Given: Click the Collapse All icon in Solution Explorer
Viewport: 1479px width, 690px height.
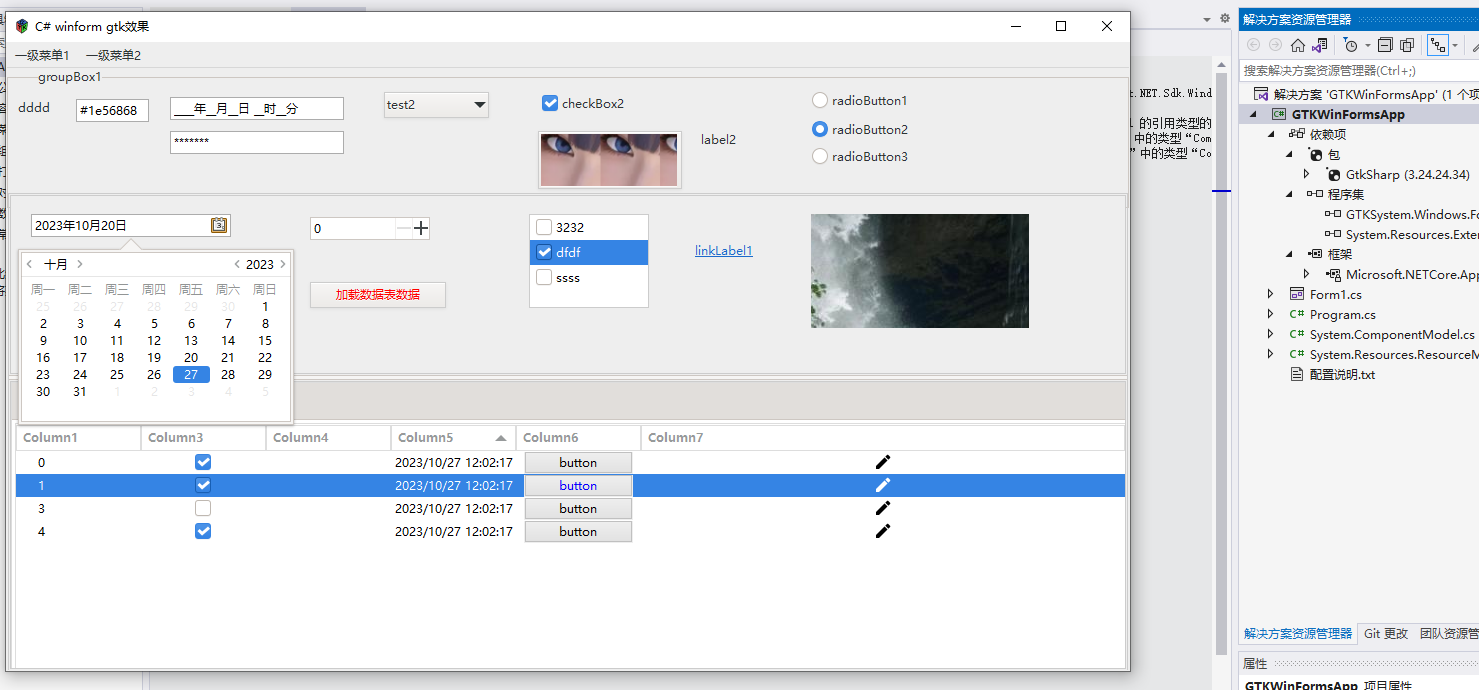Looking at the screenshot, I should (1385, 45).
